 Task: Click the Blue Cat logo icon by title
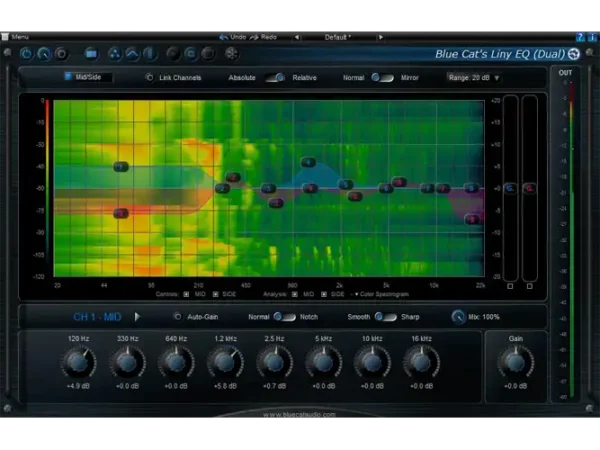574,54
